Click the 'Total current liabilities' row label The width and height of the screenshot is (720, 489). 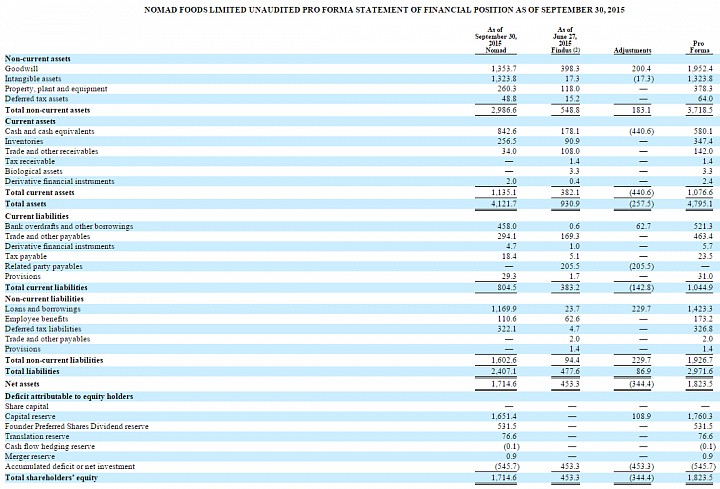[x=46, y=287]
